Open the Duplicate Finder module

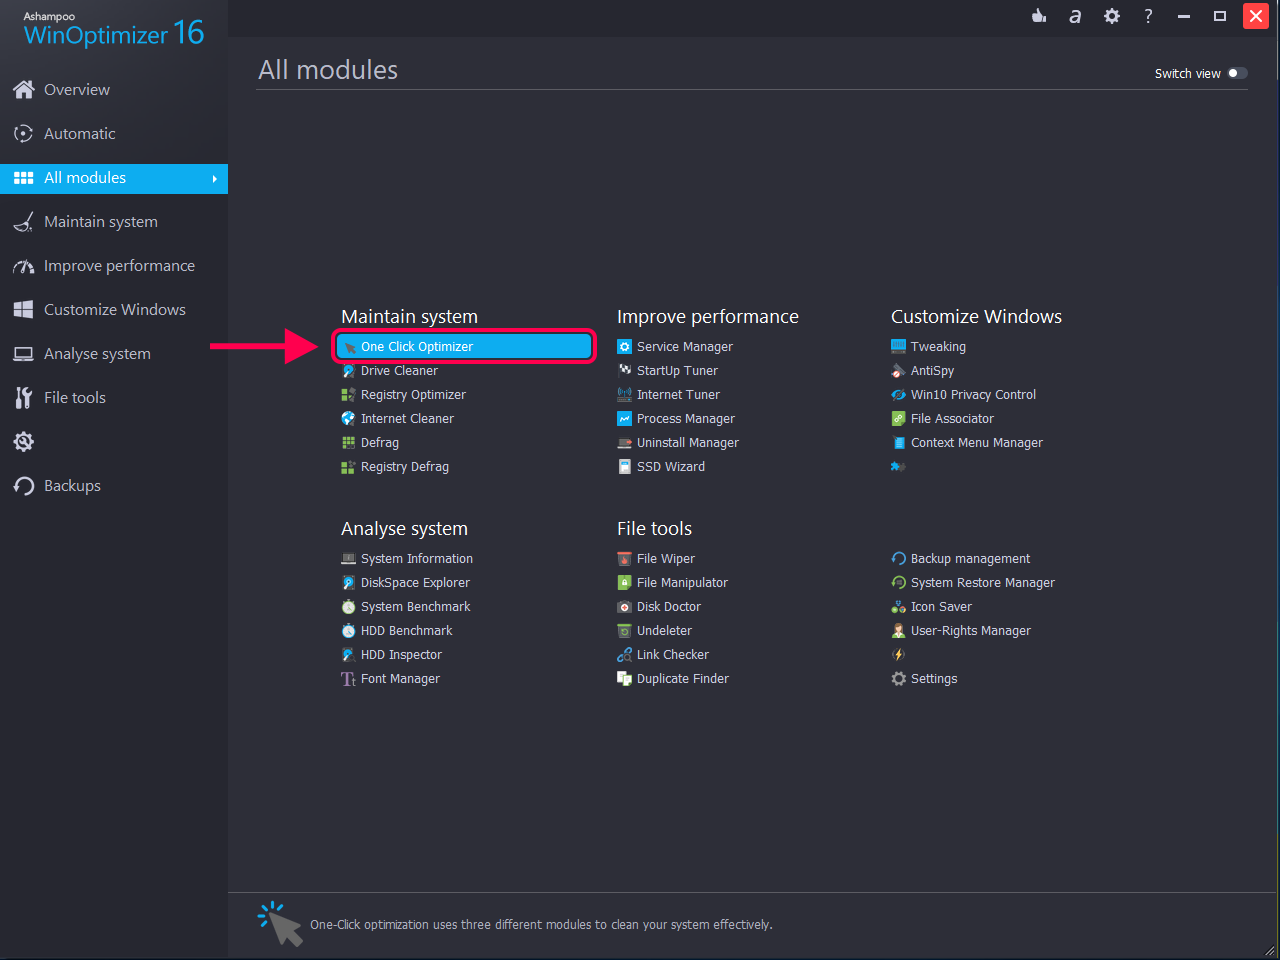tap(682, 679)
